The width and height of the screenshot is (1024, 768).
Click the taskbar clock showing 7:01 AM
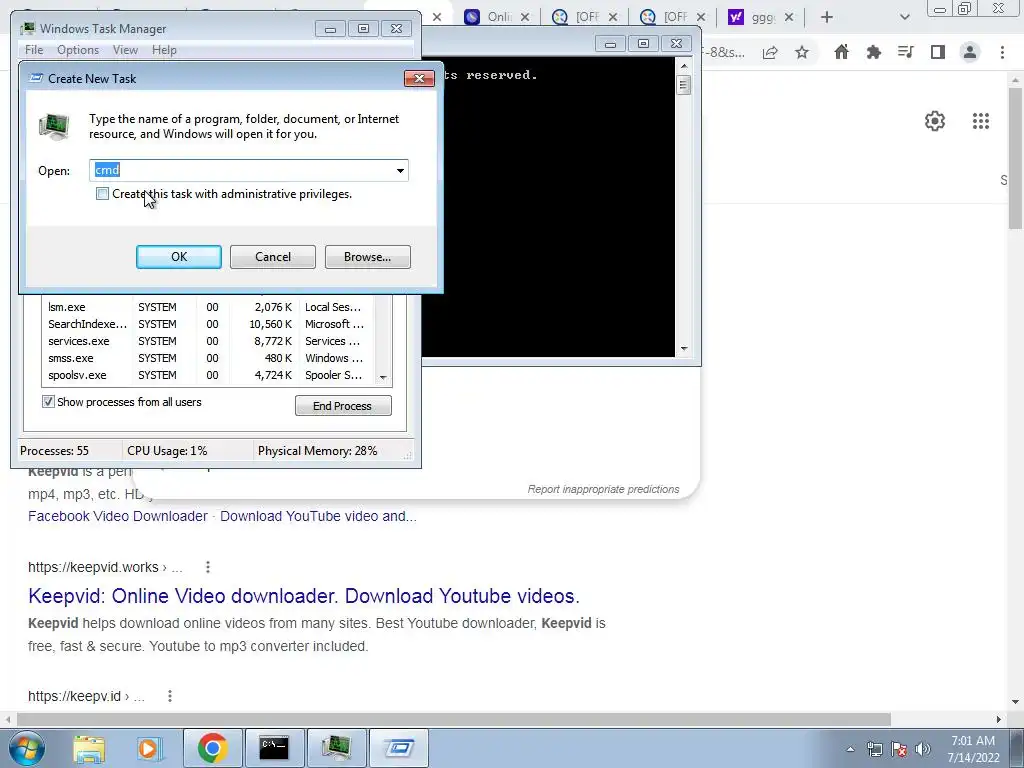tap(973, 749)
